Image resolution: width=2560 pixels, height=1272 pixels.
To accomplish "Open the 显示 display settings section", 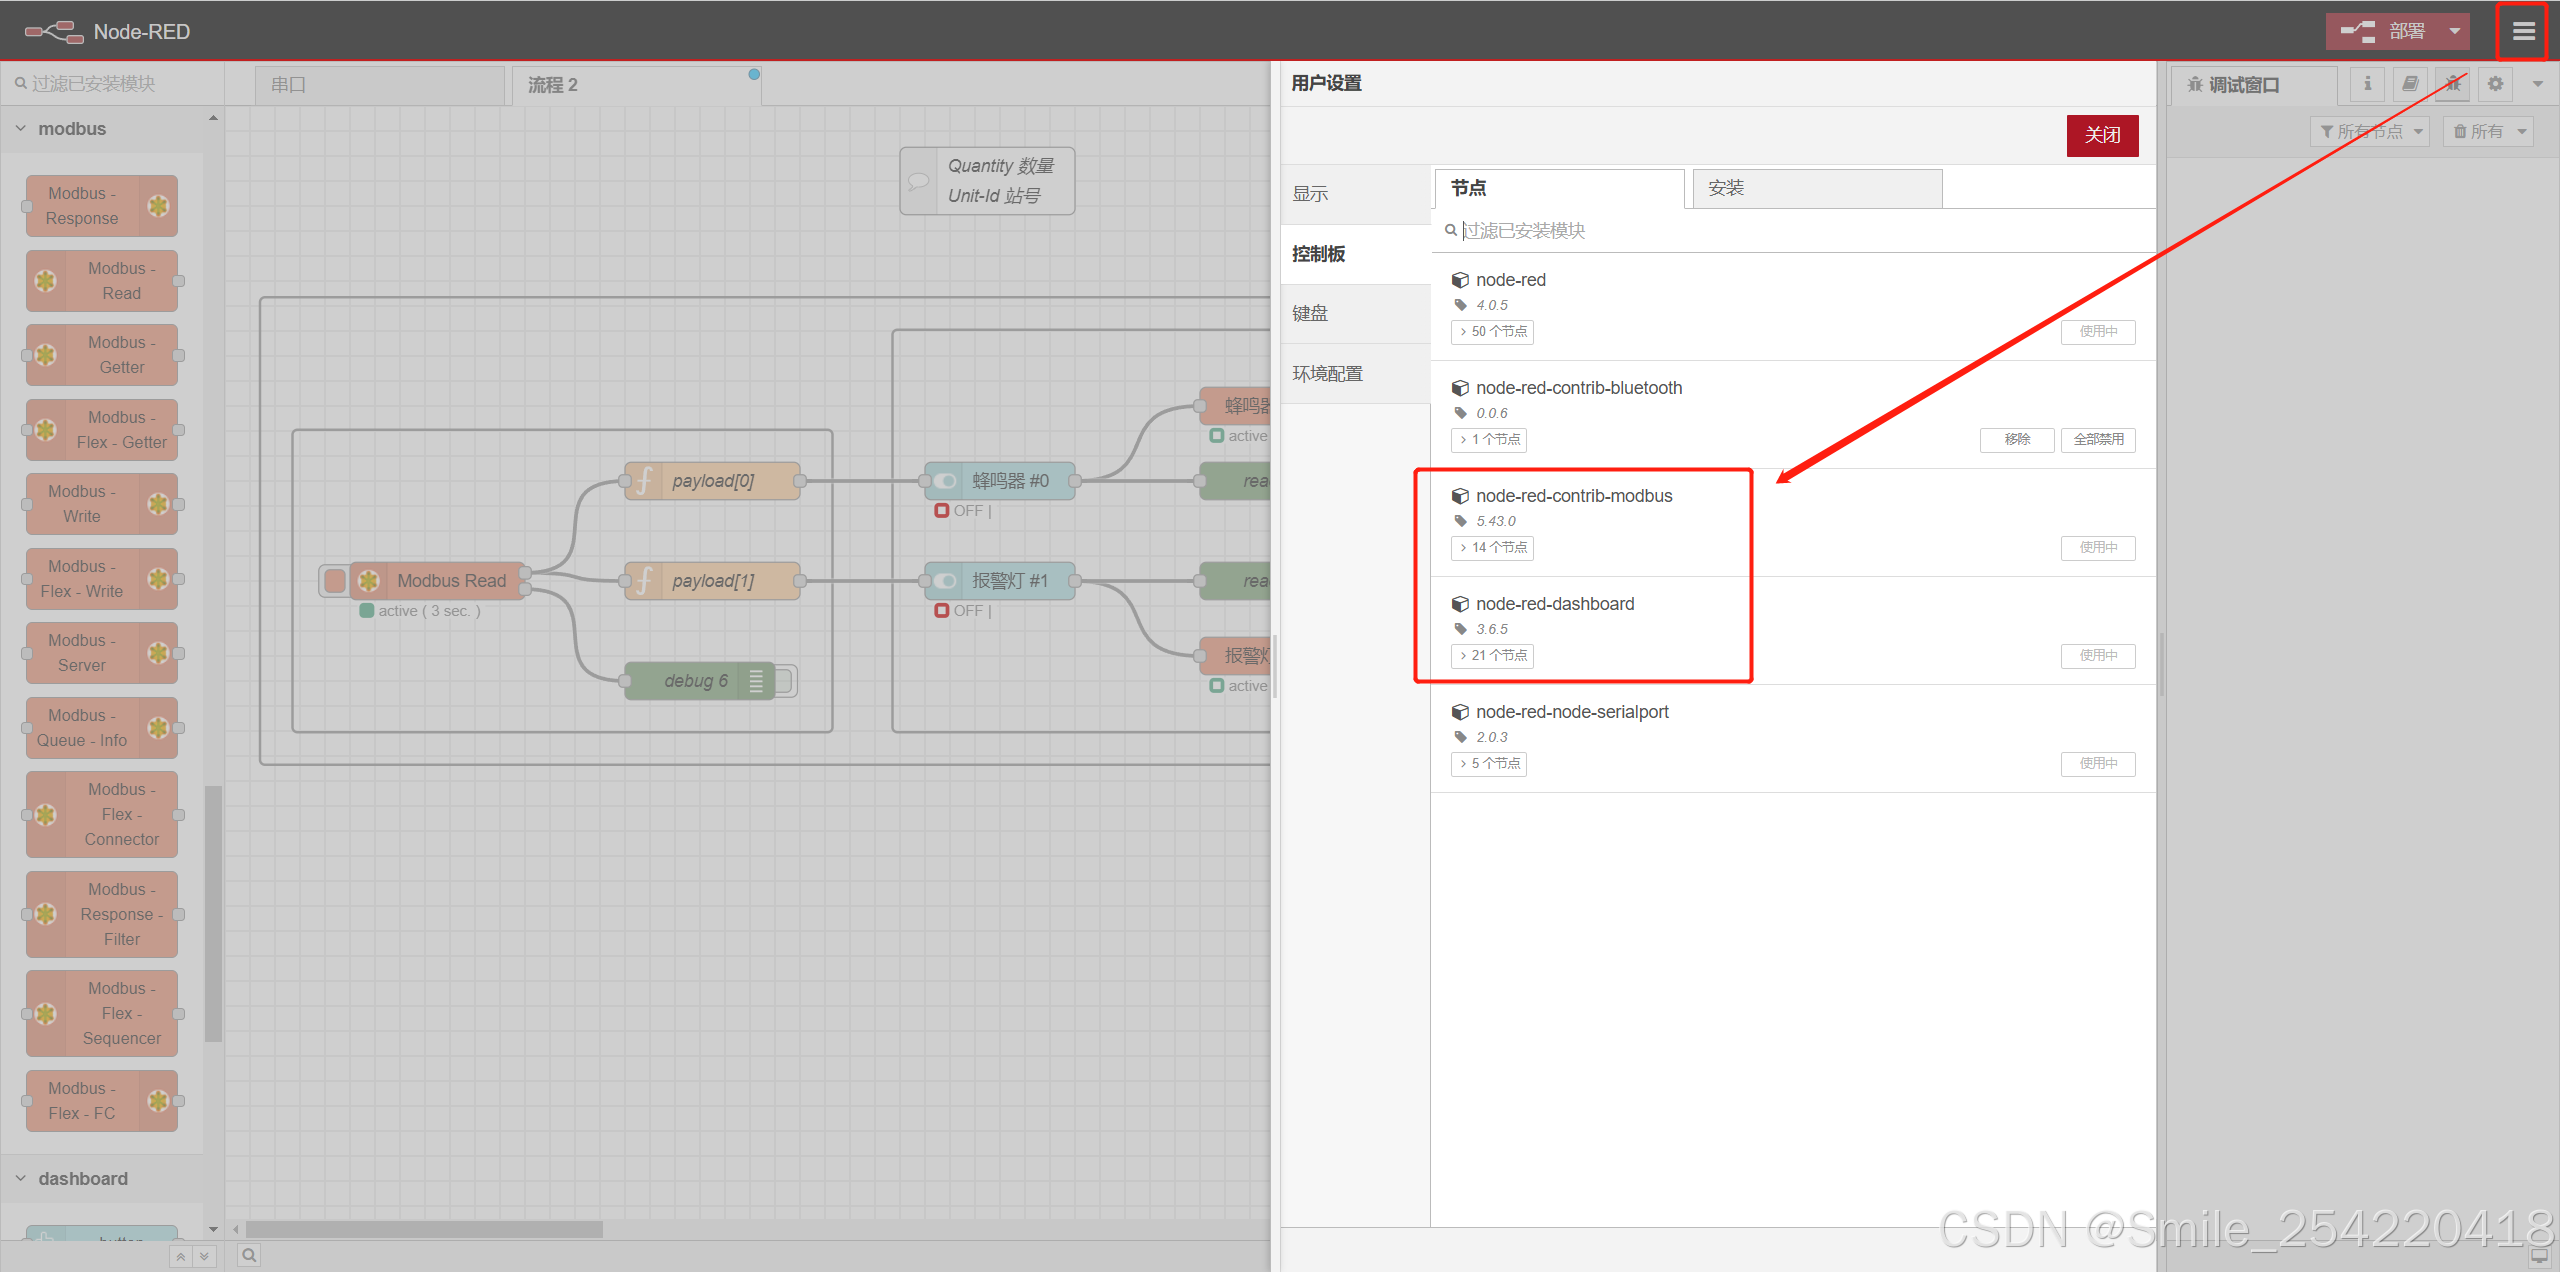I will [1356, 194].
